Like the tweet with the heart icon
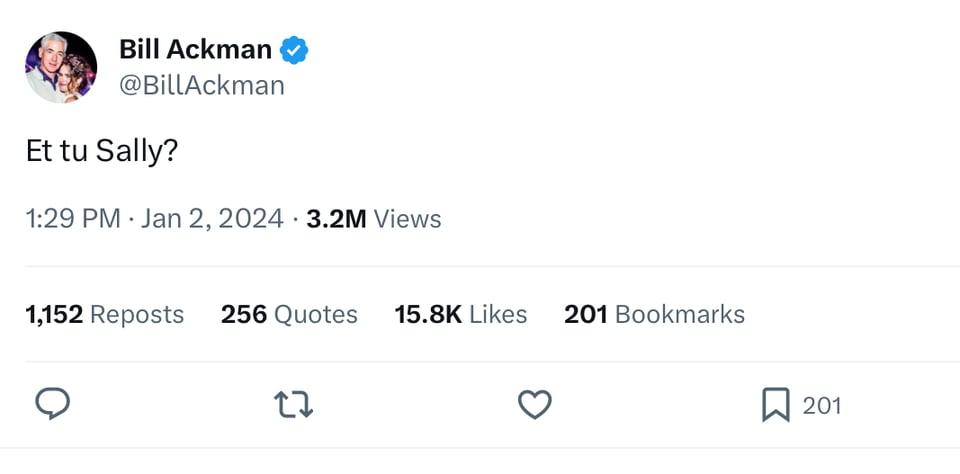This screenshot has width=960, height=474. 535,404
